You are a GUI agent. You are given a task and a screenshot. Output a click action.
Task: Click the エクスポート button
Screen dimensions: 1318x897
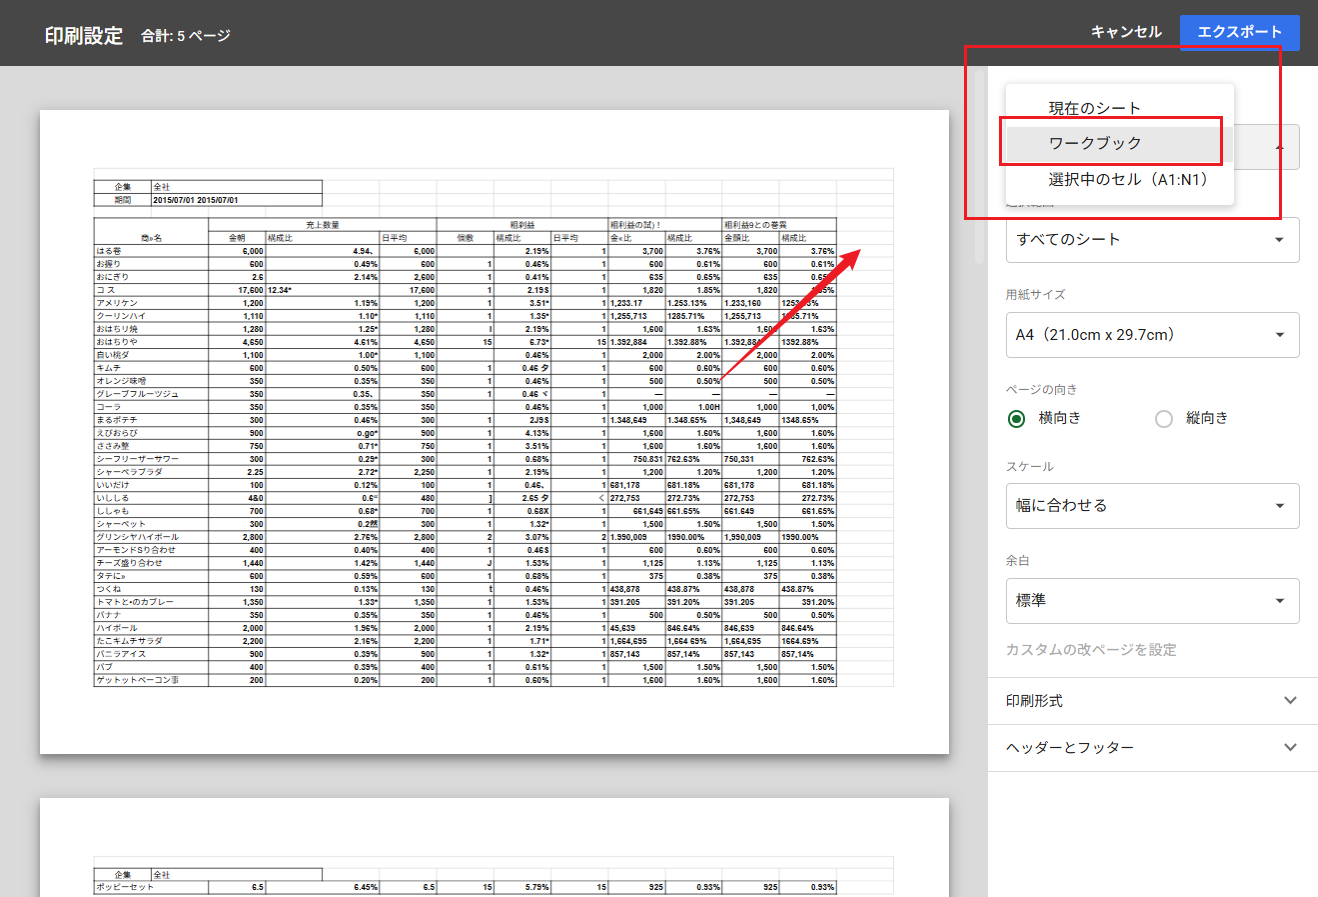tap(1239, 32)
